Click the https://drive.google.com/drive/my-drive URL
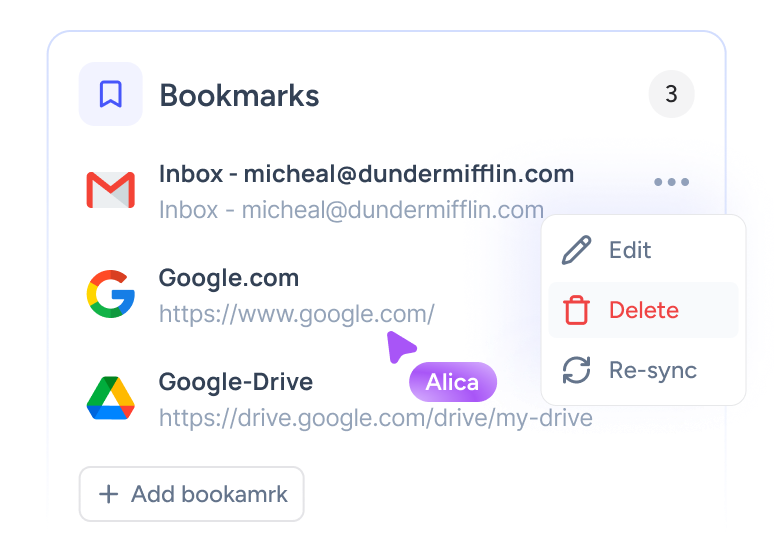The image size is (774, 536). pyautogui.click(x=376, y=419)
